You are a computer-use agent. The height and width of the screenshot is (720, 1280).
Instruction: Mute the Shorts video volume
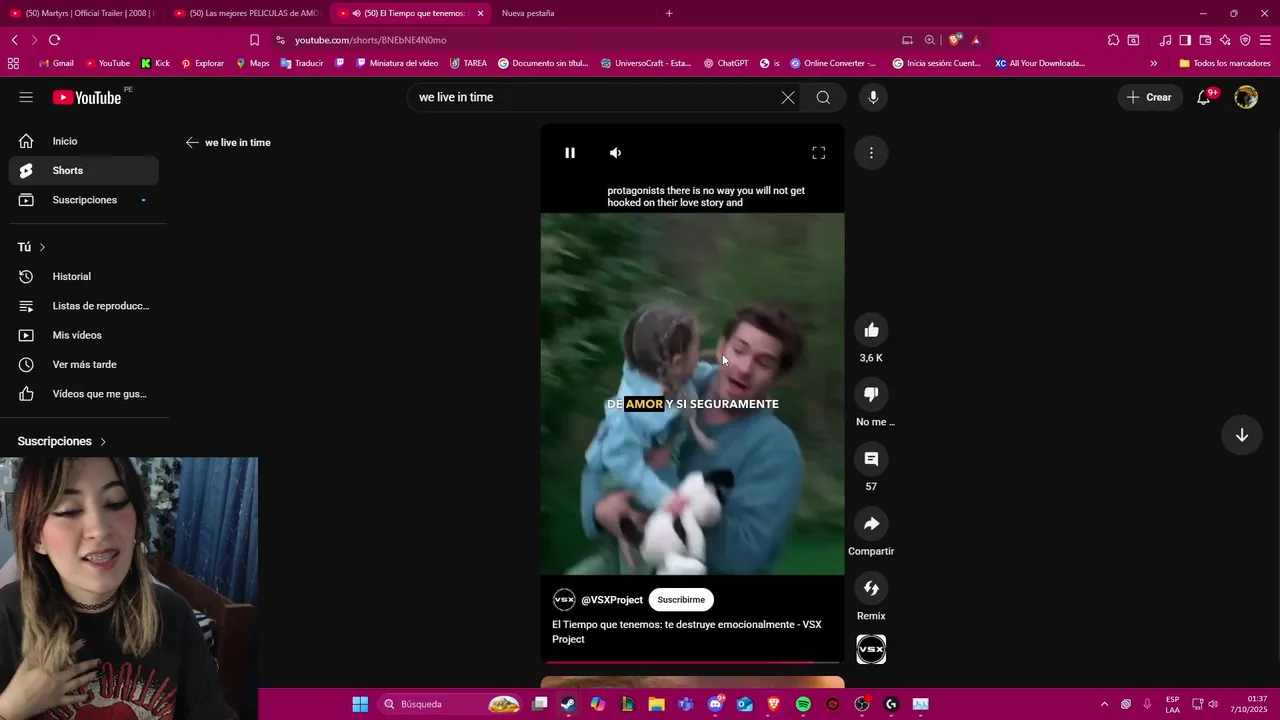[x=616, y=153]
